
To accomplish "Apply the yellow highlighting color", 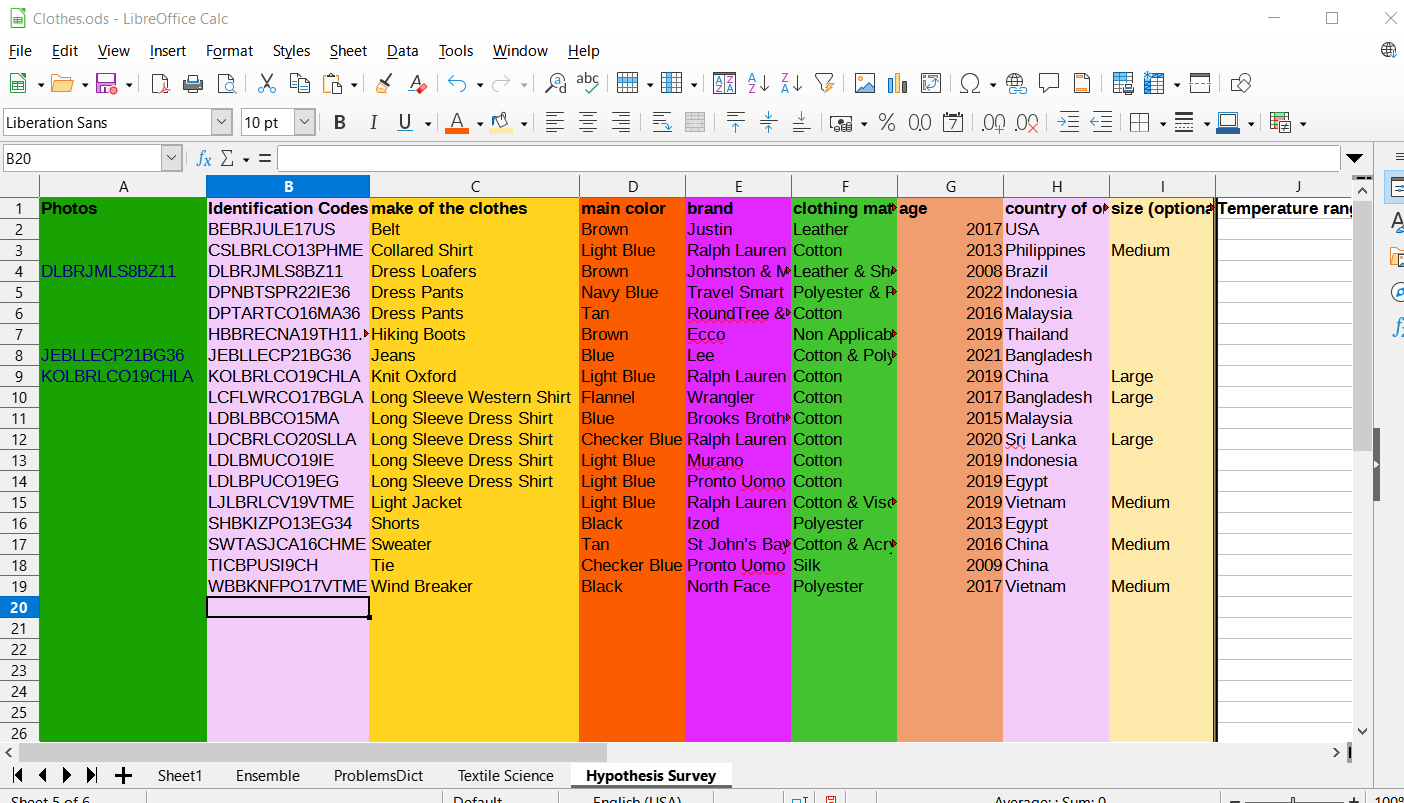I will point(502,123).
